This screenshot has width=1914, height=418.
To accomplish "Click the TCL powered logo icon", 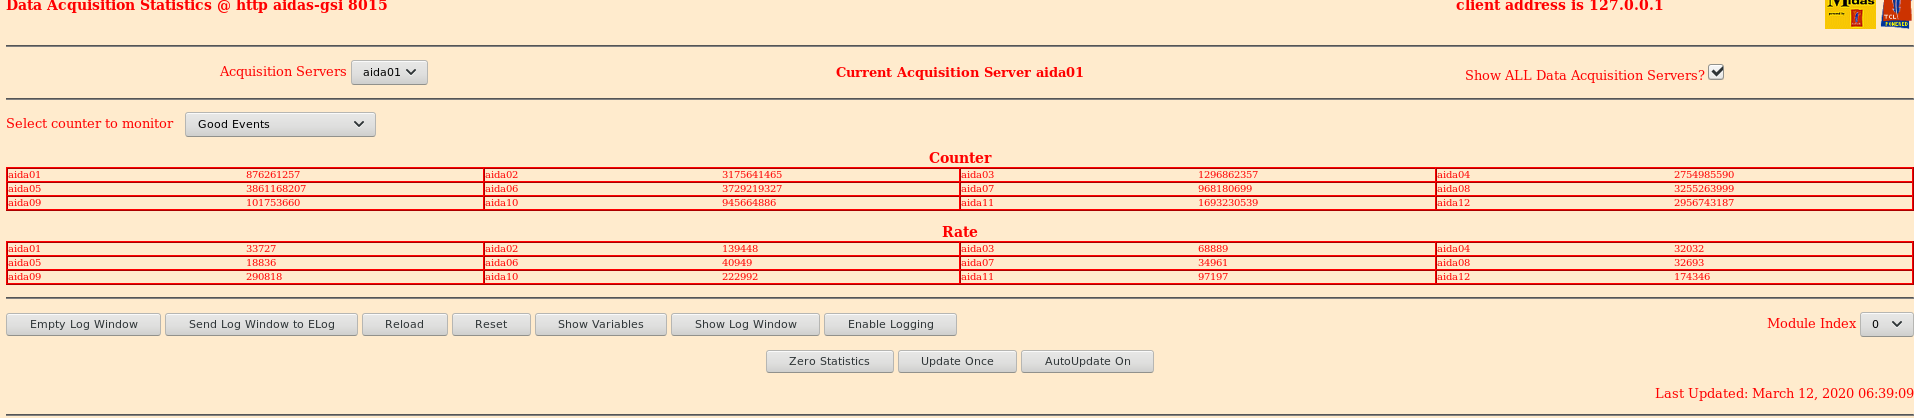I will [1895, 14].
